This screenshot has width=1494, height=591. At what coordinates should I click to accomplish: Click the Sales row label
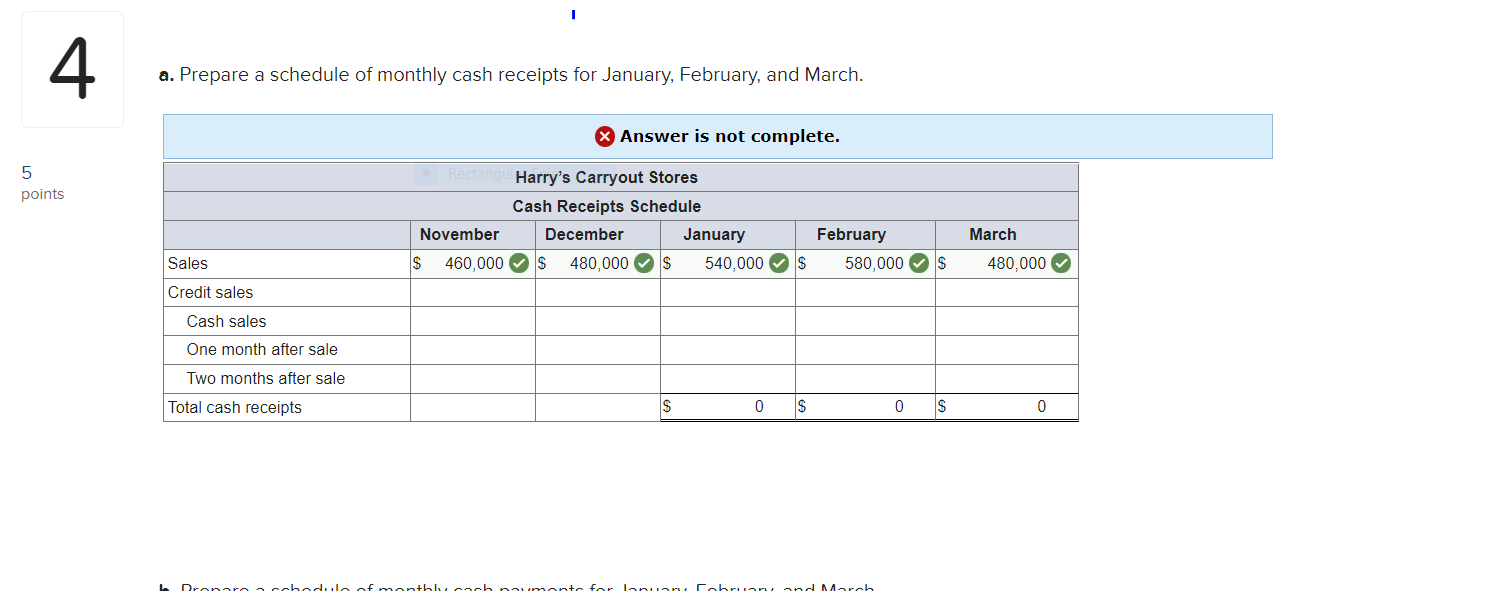pos(188,264)
